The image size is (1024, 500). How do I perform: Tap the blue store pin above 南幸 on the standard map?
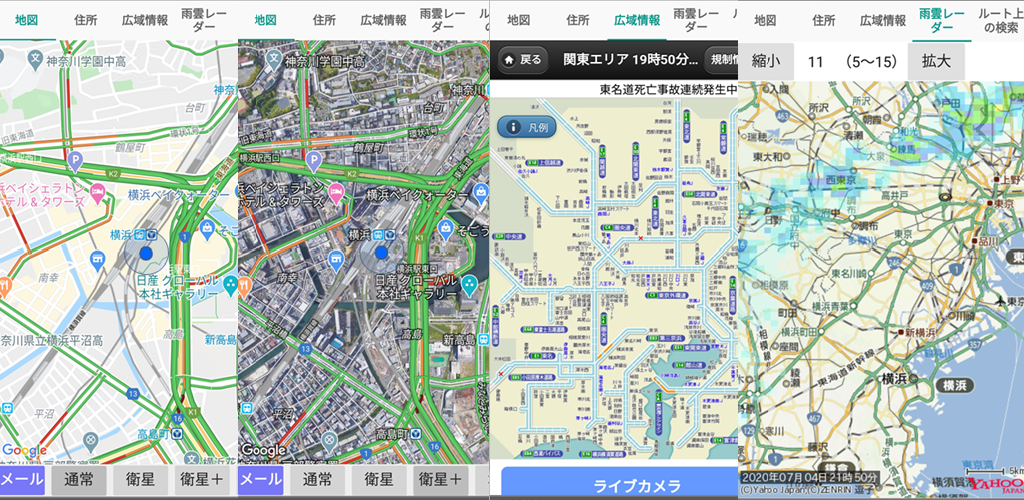[x=97, y=260]
